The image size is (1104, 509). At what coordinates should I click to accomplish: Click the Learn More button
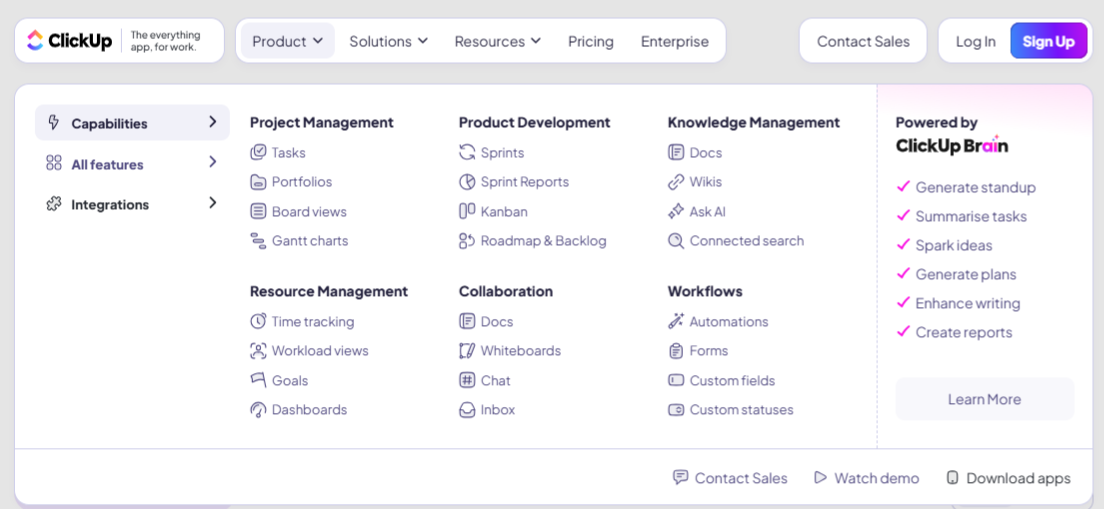[984, 399]
